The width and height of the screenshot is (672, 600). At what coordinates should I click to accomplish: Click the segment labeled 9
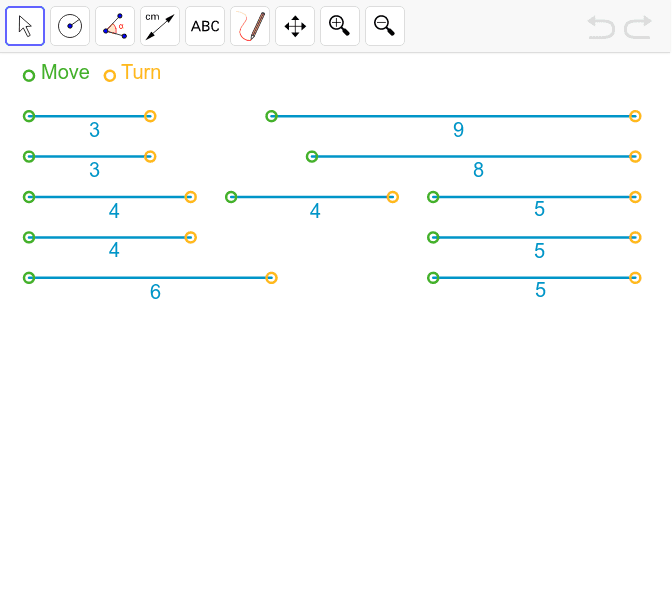tap(453, 116)
